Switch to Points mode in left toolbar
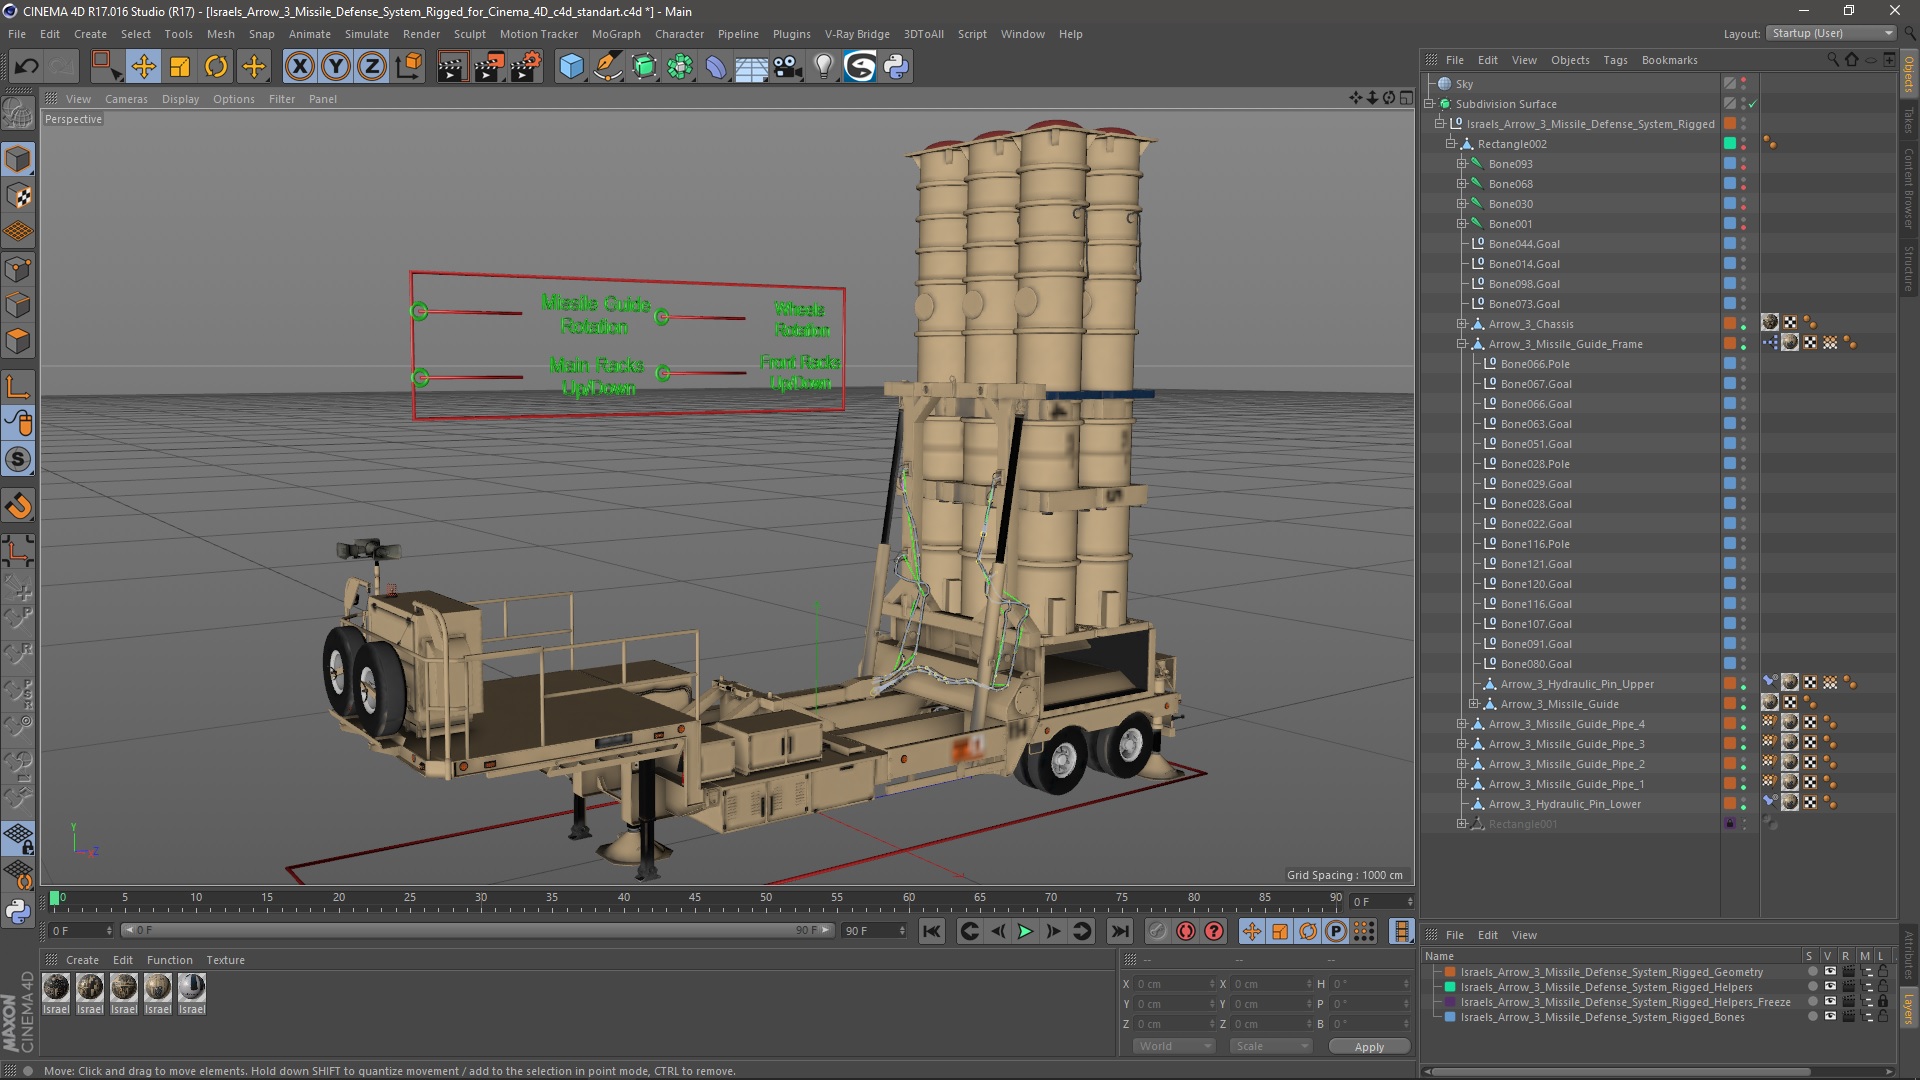The height and width of the screenshot is (1080, 1920). click(18, 269)
